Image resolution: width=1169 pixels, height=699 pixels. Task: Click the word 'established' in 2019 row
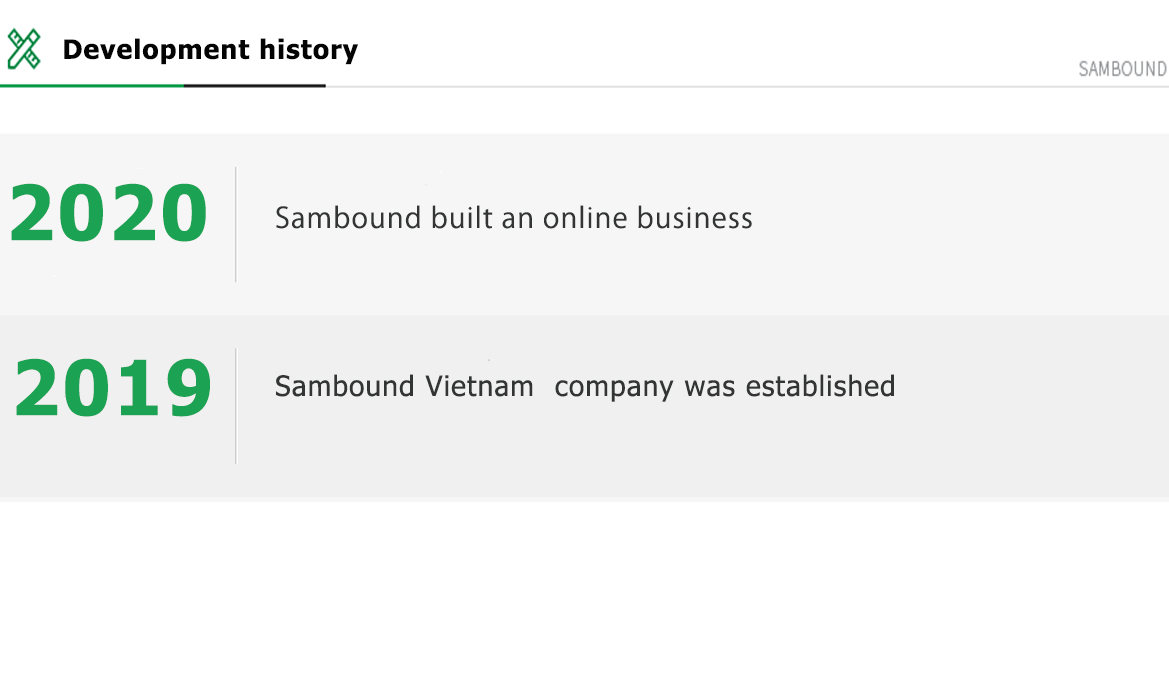tap(820, 387)
